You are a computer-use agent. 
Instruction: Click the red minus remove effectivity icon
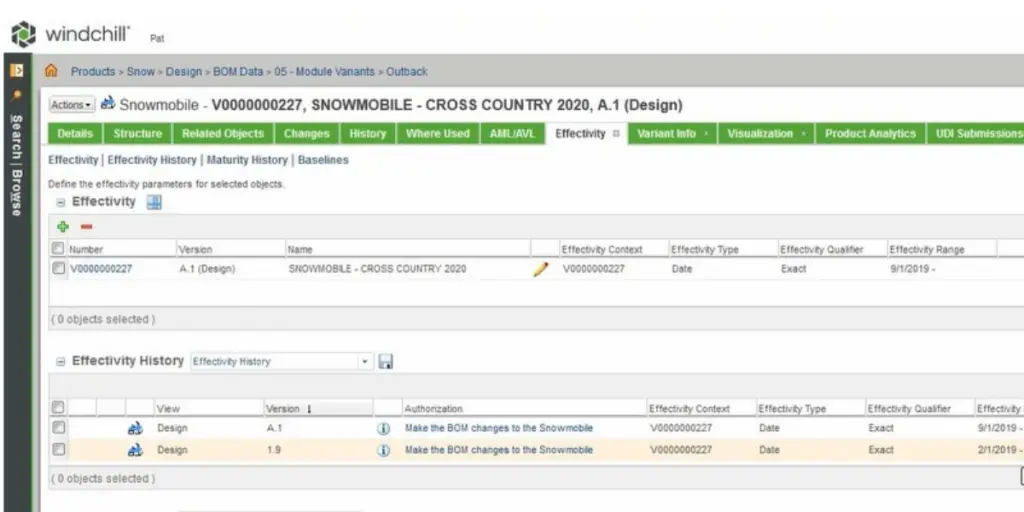click(x=86, y=226)
